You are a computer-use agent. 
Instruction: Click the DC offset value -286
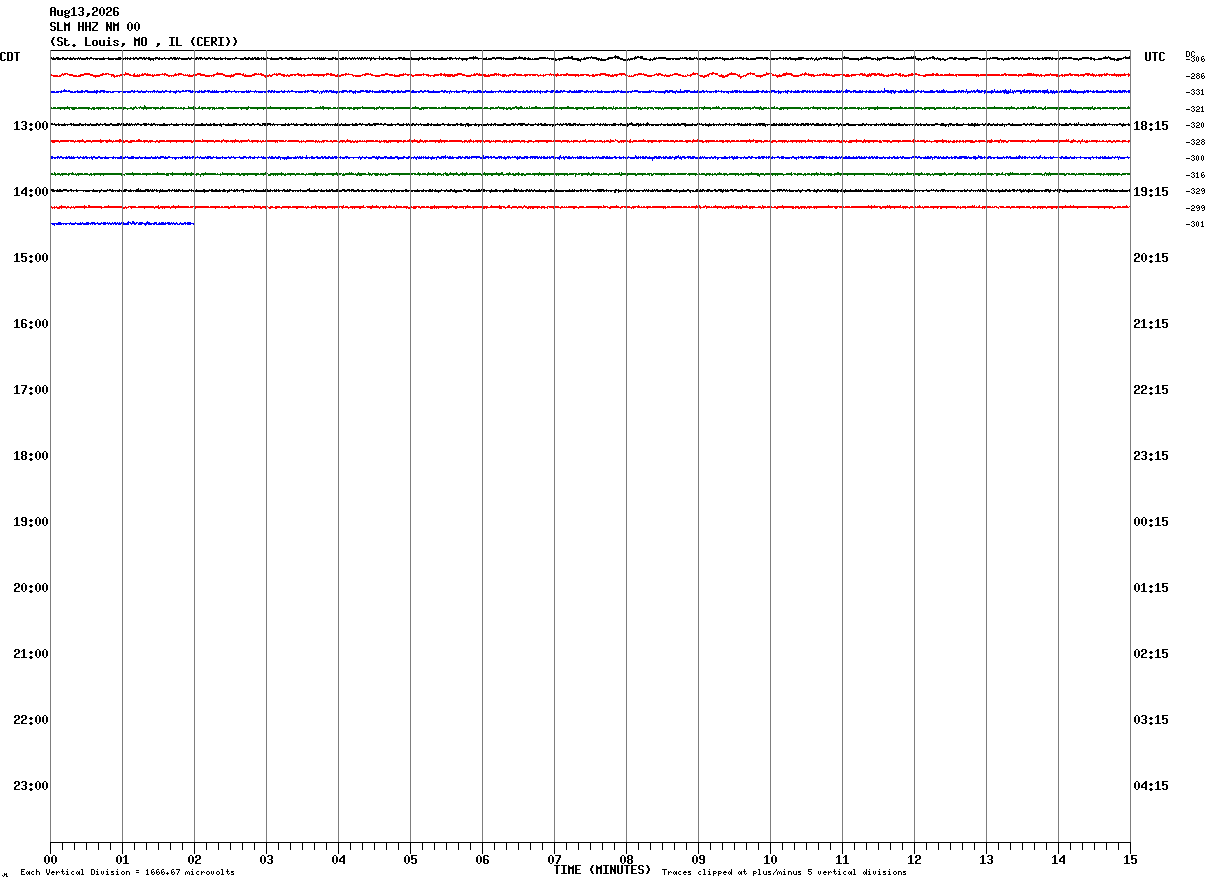1195,76
